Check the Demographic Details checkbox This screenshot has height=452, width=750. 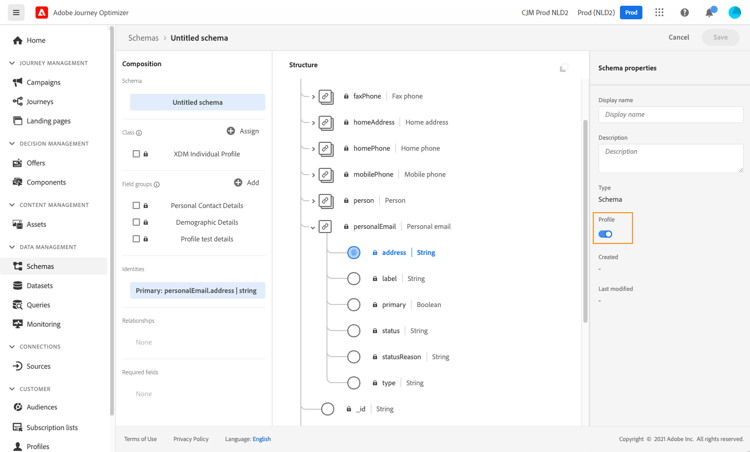(136, 222)
